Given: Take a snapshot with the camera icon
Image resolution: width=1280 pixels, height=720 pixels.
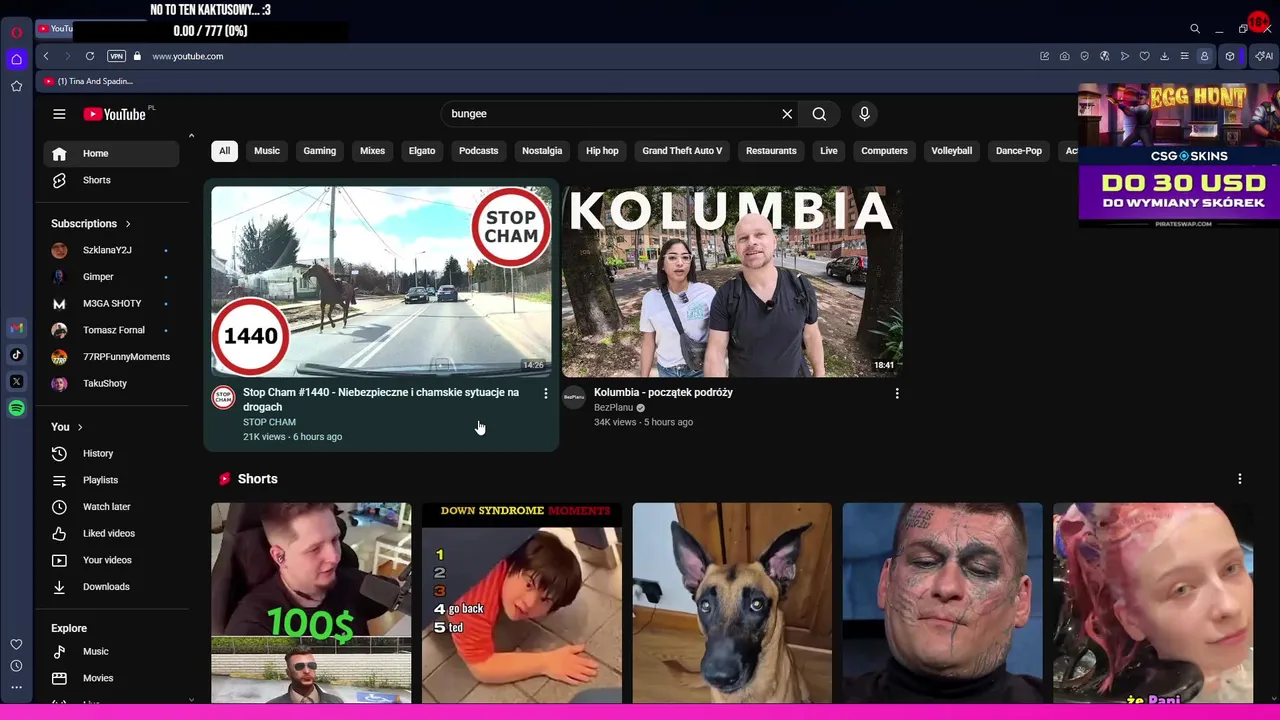Looking at the screenshot, I should pyautogui.click(x=1064, y=56).
